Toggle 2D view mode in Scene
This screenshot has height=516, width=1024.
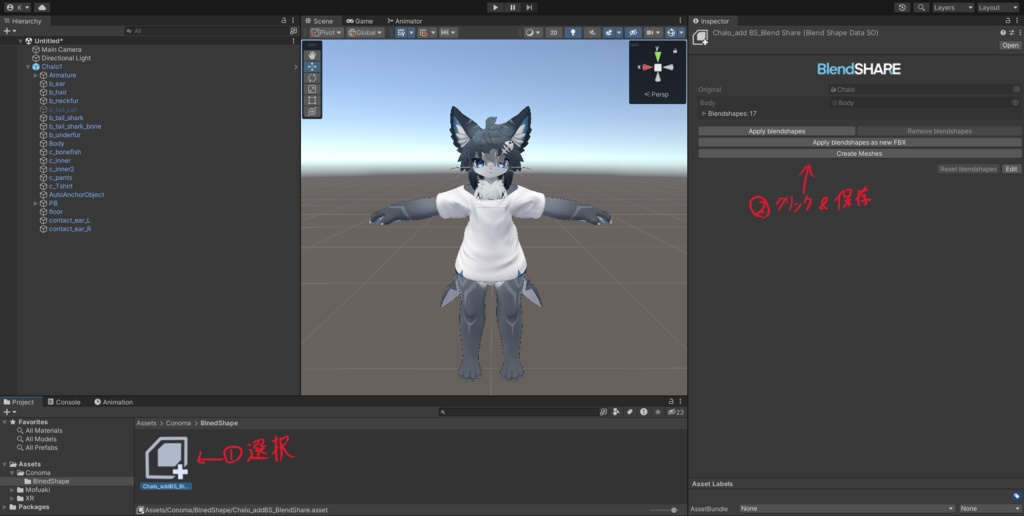point(553,32)
